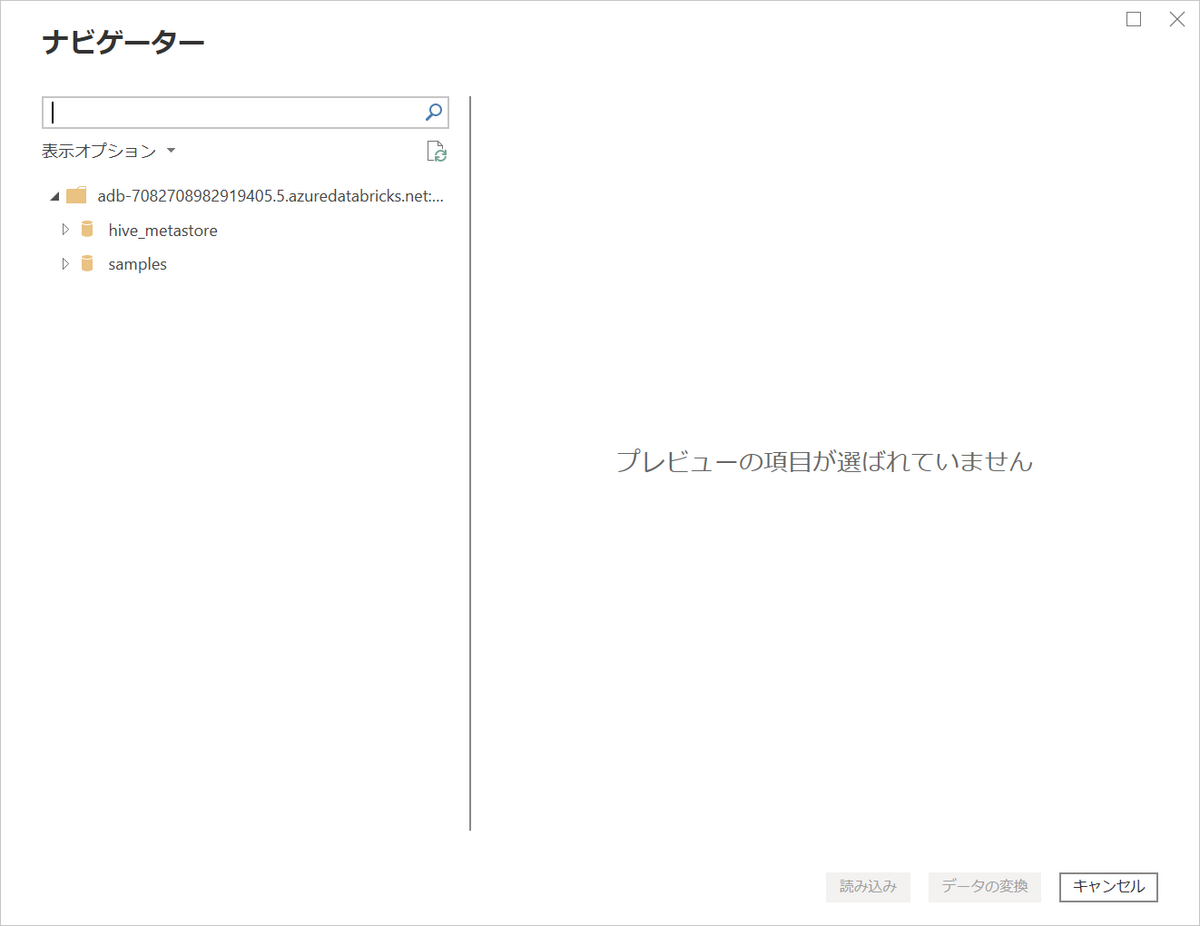1200x926 pixels.
Task: Close the Navigator dialog window
Action: pos(1177,19)
